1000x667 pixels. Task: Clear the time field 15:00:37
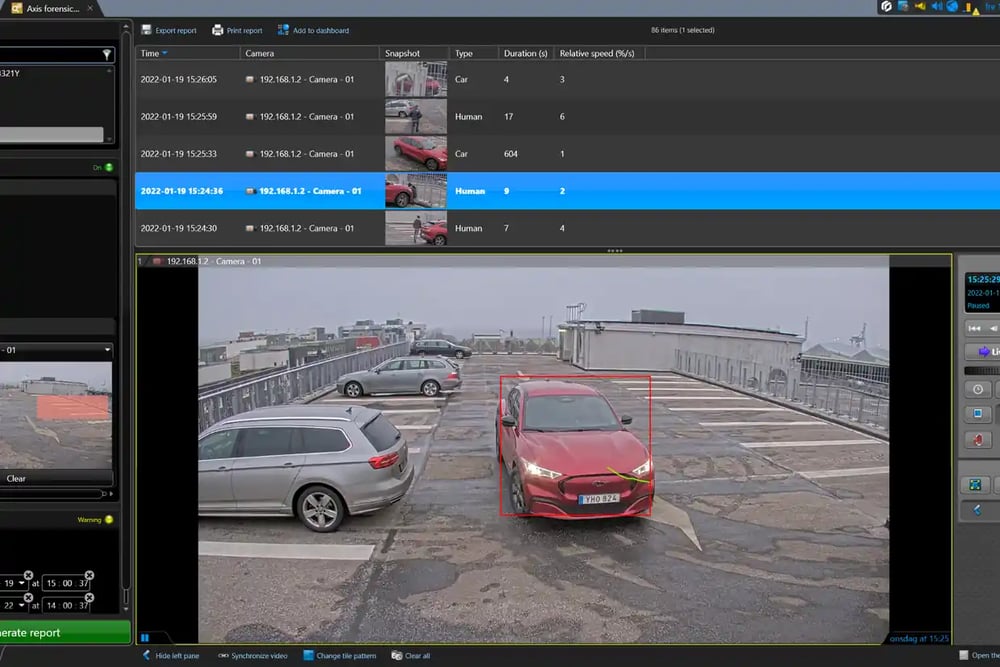pyautogui.click(x=89, y=575)
